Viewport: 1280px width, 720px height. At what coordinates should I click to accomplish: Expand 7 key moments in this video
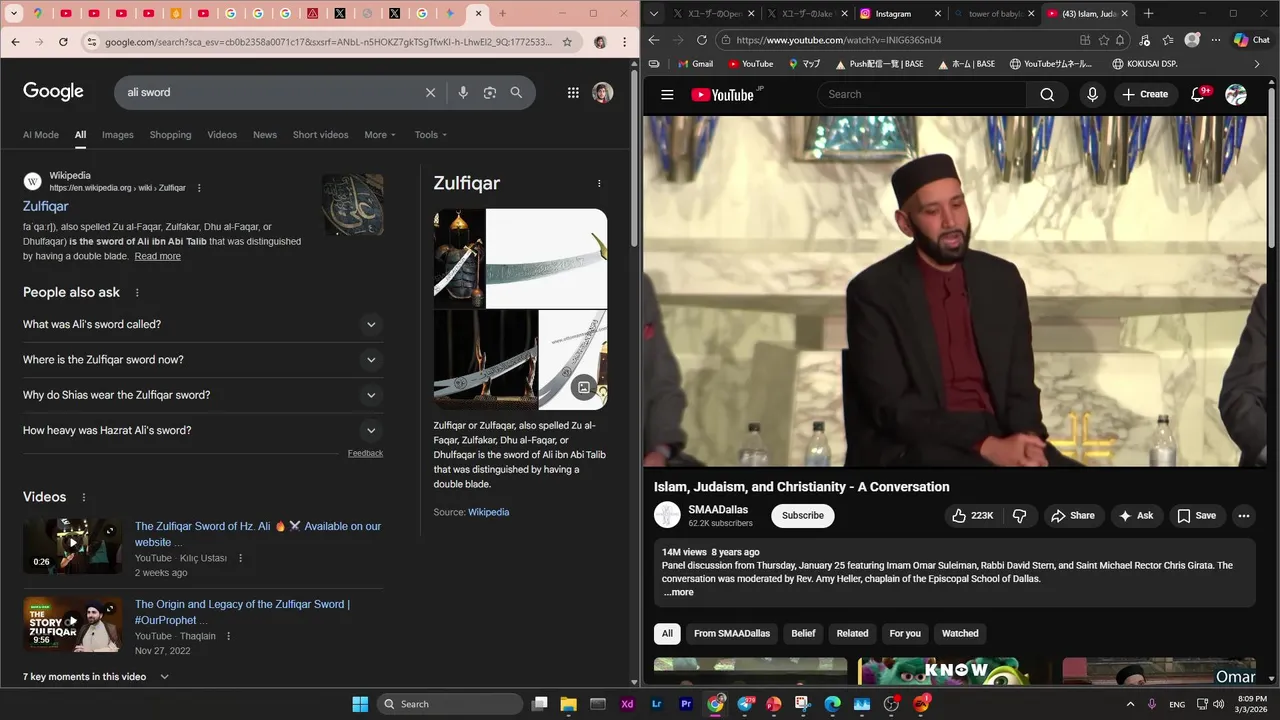tap(96, 677)
